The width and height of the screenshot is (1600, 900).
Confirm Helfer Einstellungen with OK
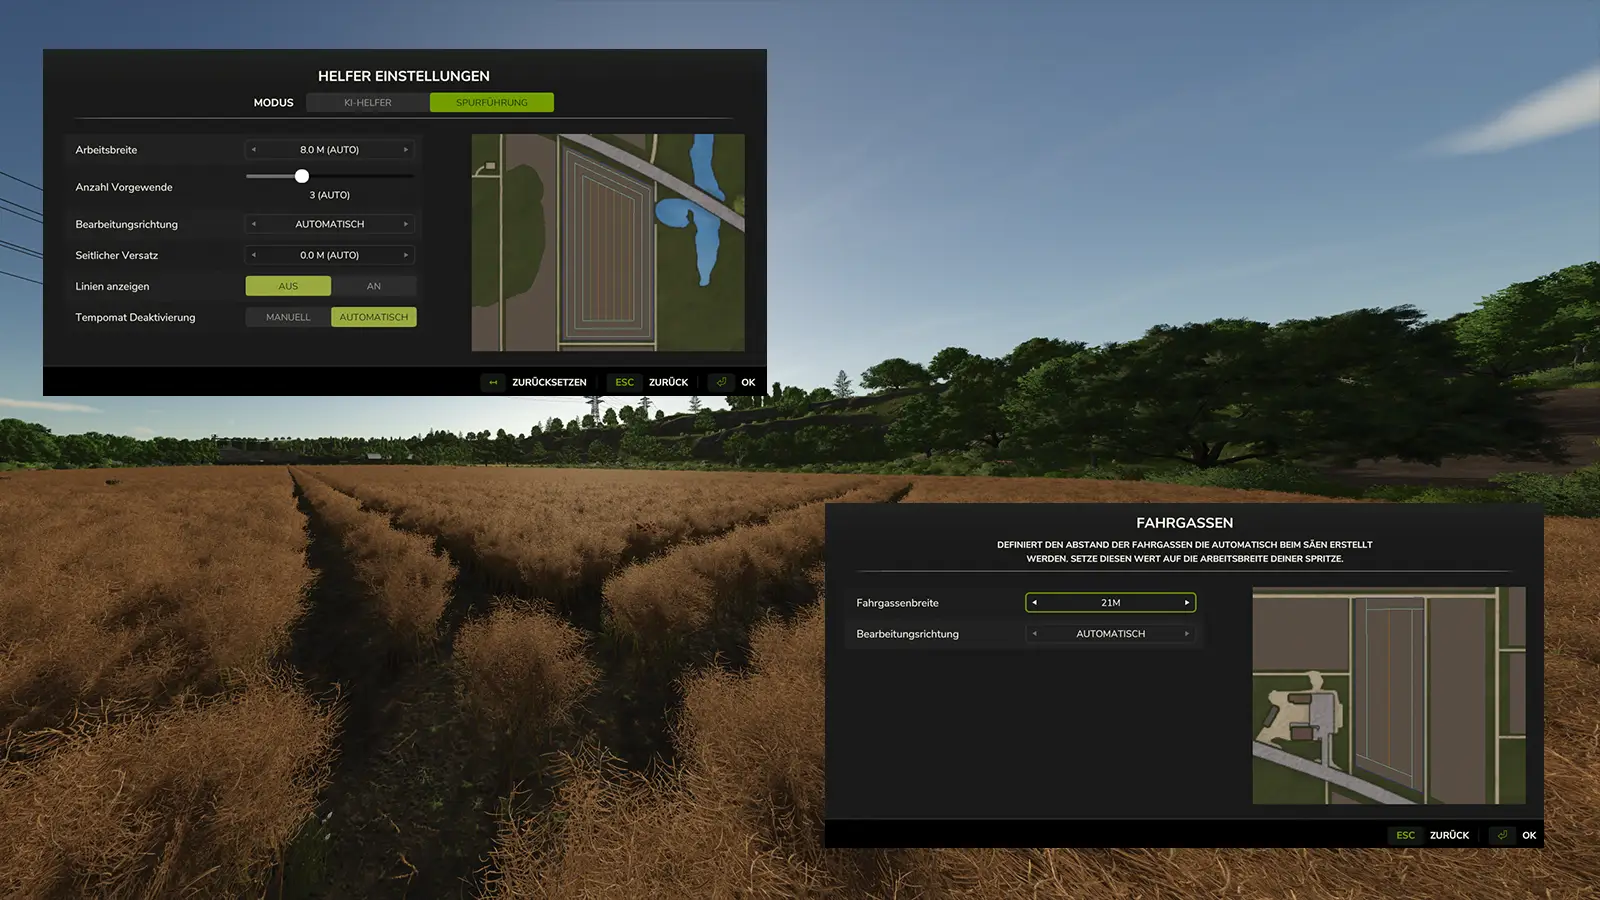click(747, 382)
